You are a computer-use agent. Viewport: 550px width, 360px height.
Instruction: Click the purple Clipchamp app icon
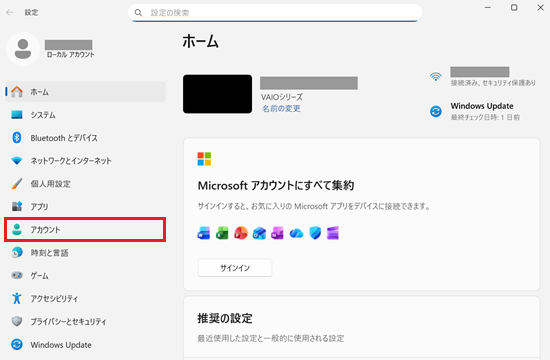(333, 233)
